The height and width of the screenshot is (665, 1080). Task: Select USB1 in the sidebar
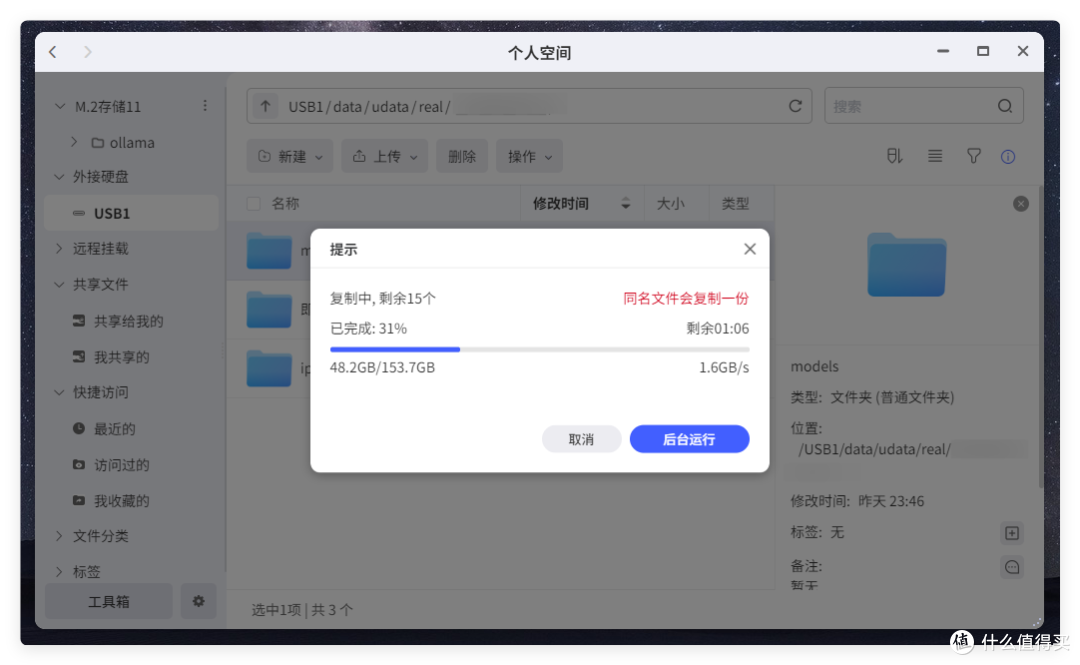pos(132,213)
